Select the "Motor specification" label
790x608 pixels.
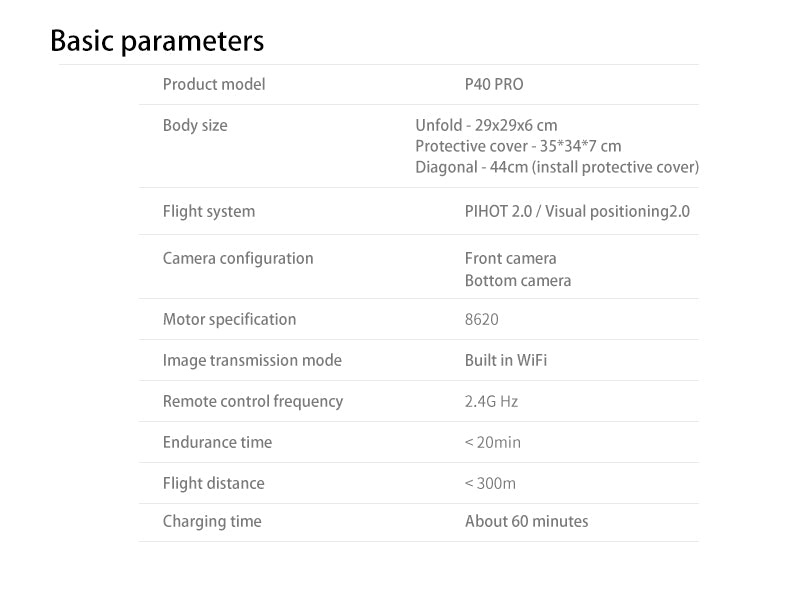click(229, 319)
